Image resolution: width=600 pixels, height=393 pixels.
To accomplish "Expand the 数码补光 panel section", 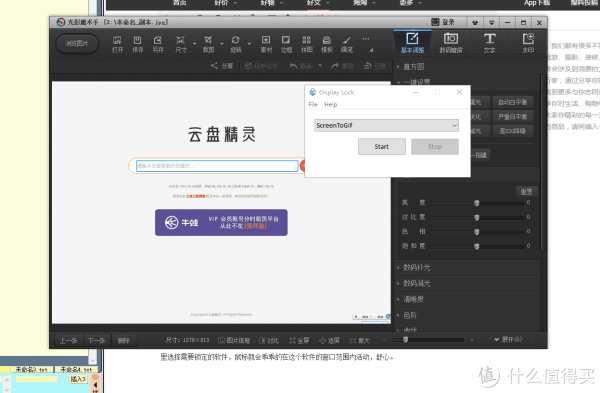I will click(x=416, y=267).
